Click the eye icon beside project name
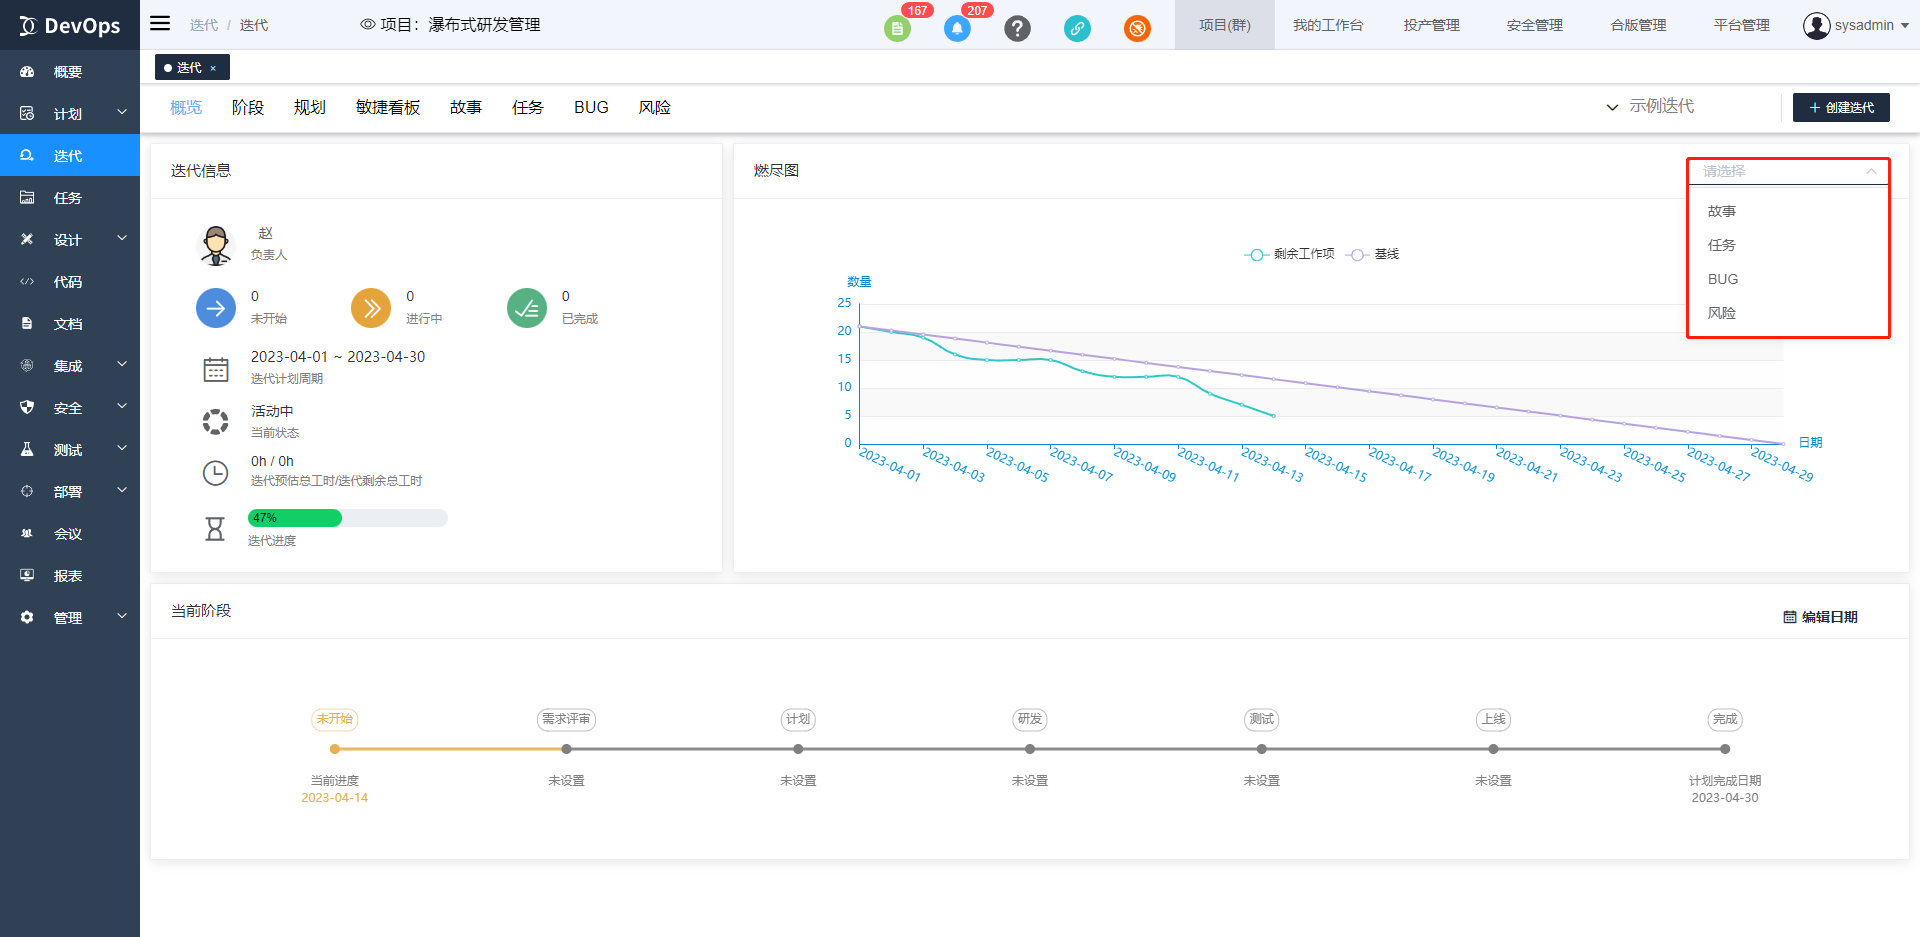1920x937 pixels. (368, 25)
